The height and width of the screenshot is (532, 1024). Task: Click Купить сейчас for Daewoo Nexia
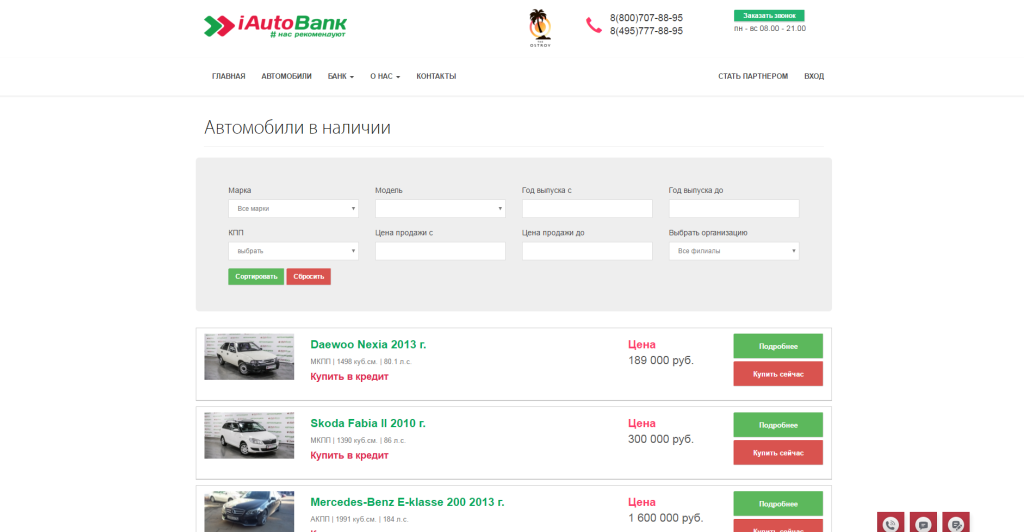778,374
